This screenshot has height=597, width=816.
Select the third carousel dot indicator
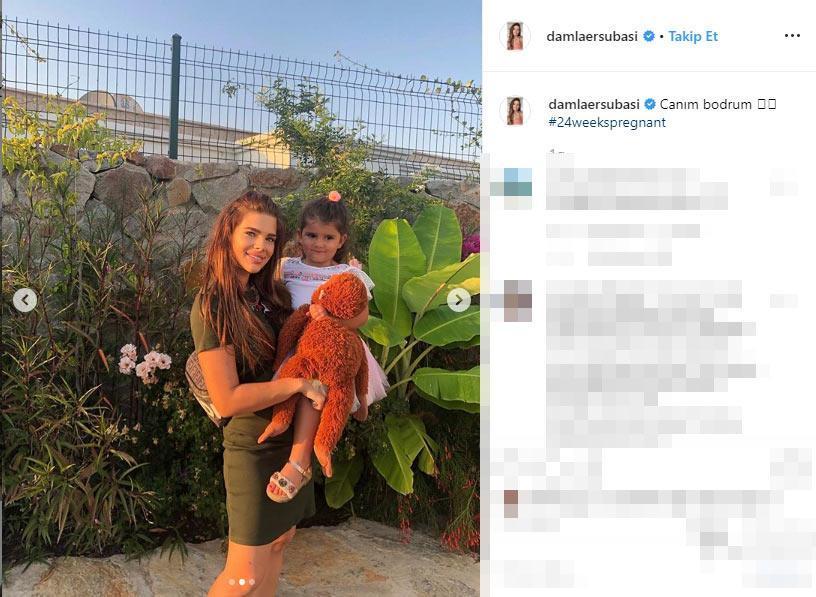252,582
